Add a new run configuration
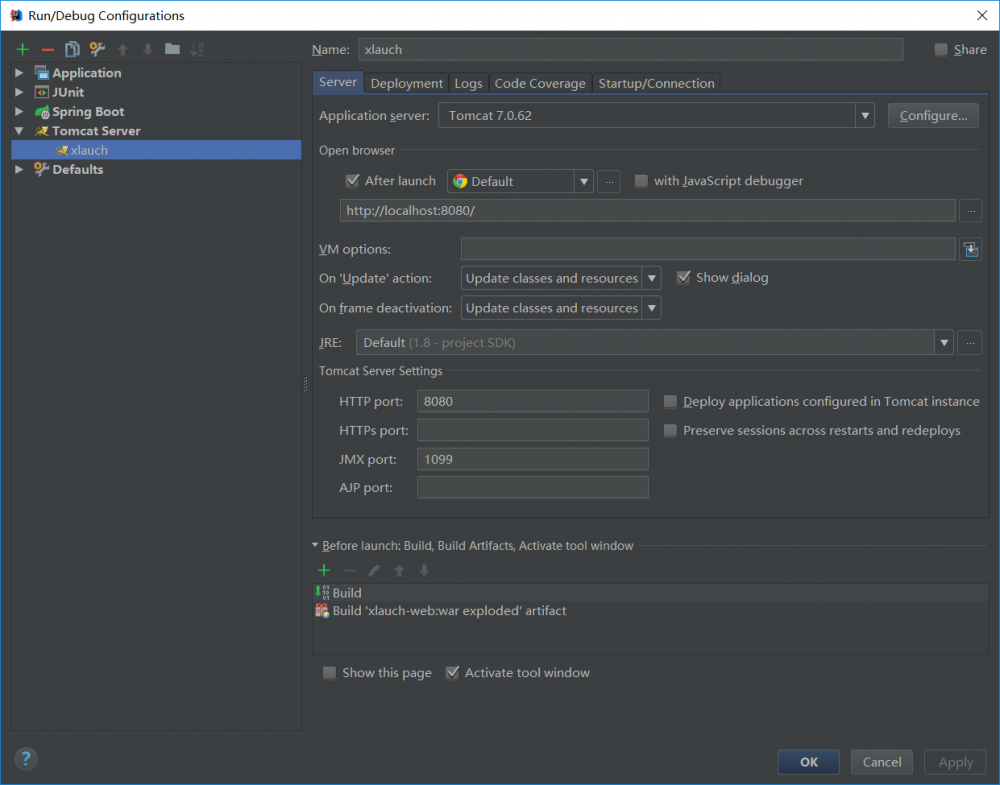 point(22,48)
